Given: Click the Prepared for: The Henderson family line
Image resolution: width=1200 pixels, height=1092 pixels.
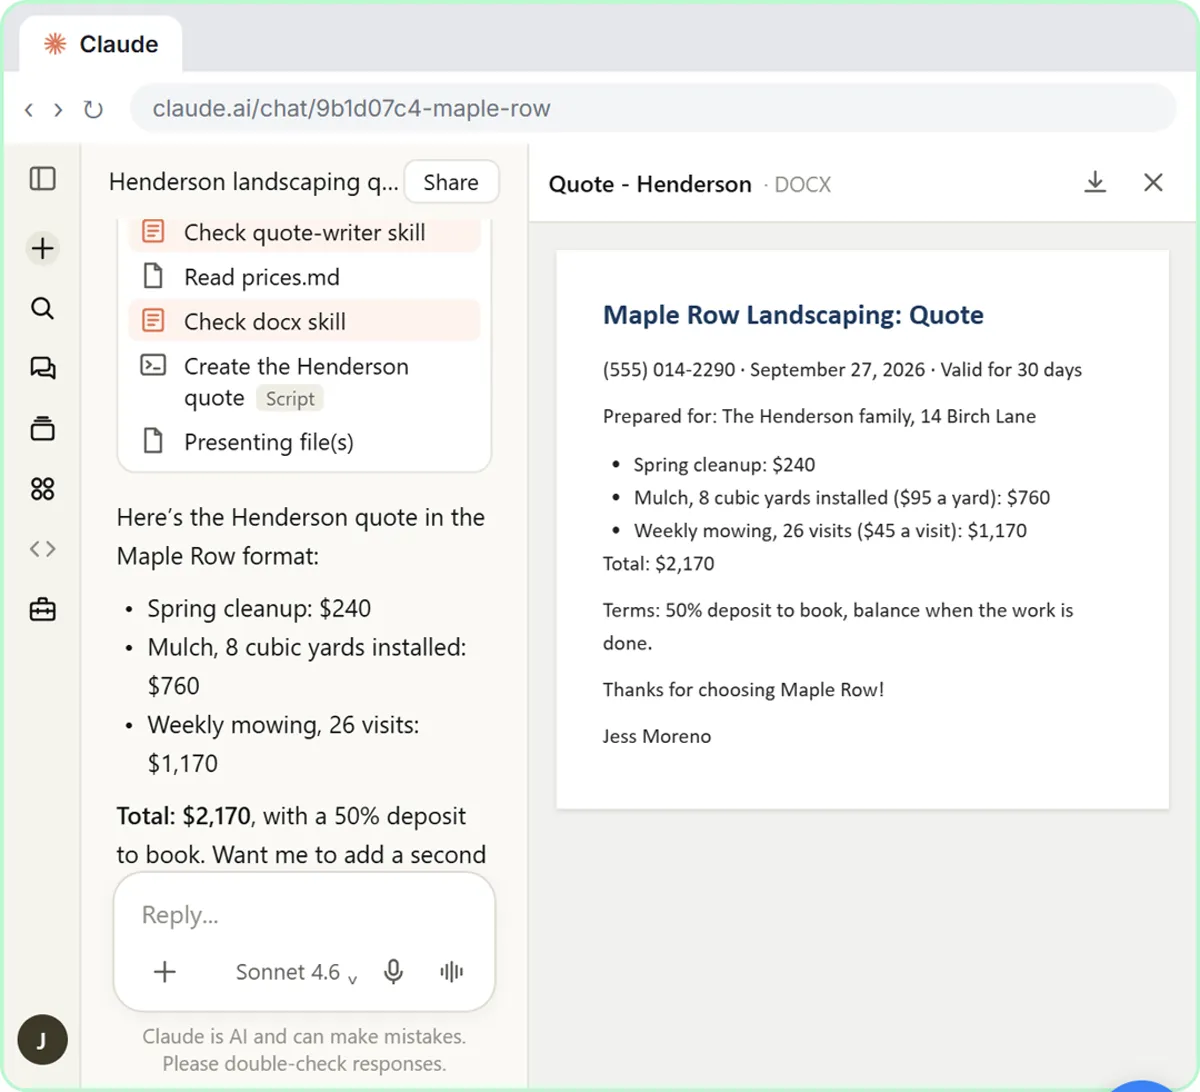Looking at the screenshot, I should (x=819, y=416).
